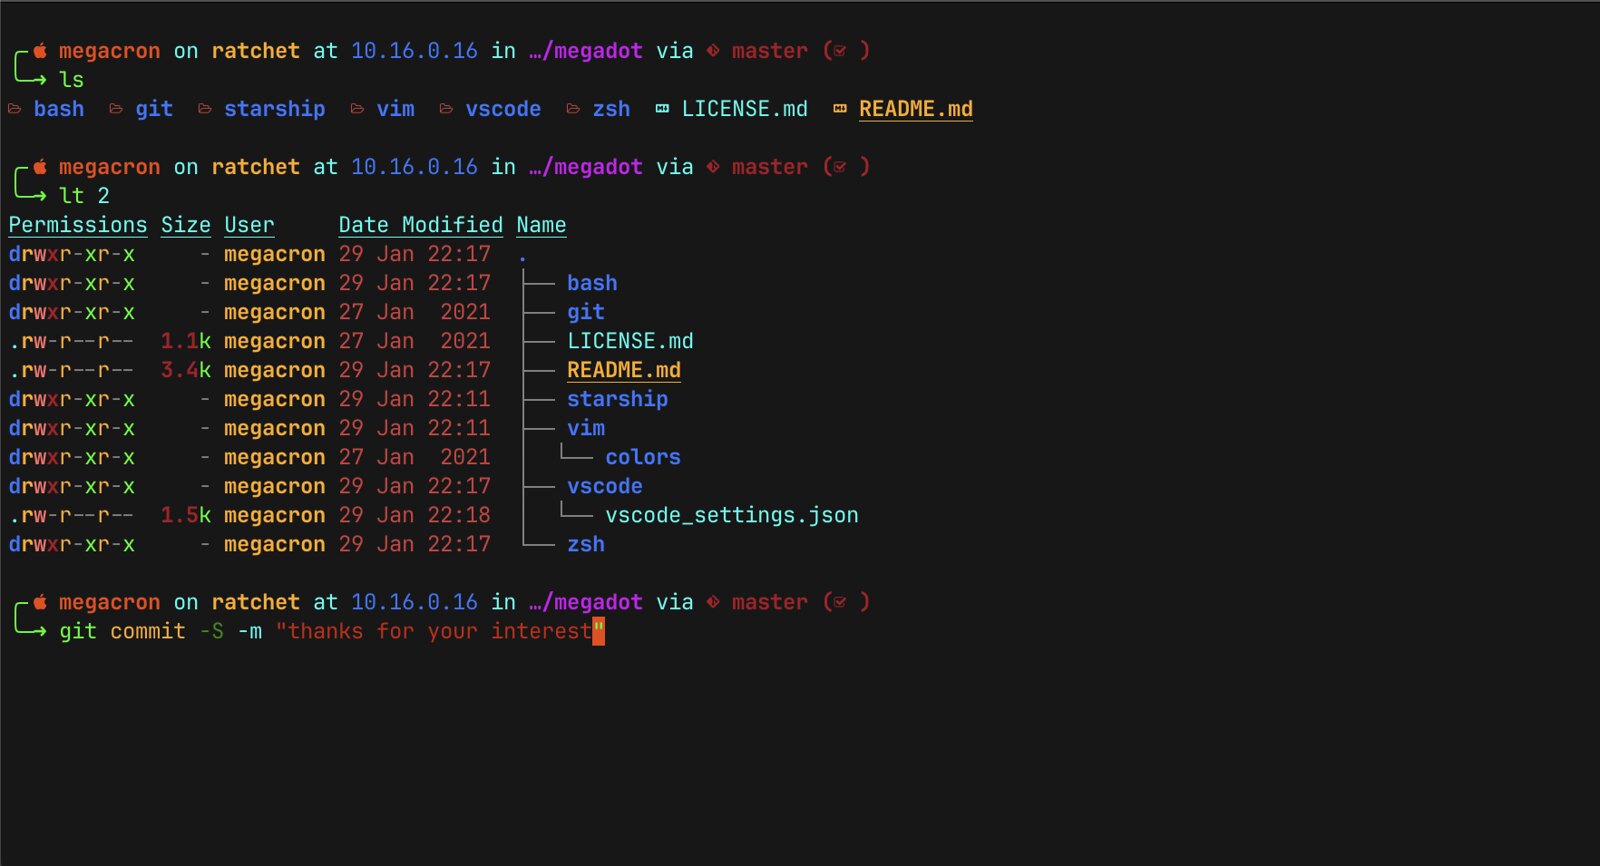Screen dimensions: 1600x866
Task: Click vscode in the ls output
Action: coord(503,109)
